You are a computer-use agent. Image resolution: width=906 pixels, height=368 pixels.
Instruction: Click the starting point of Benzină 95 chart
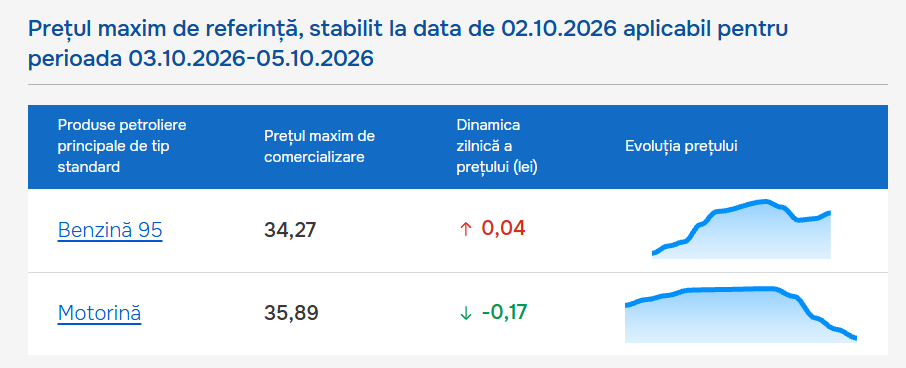coord(654,252)
